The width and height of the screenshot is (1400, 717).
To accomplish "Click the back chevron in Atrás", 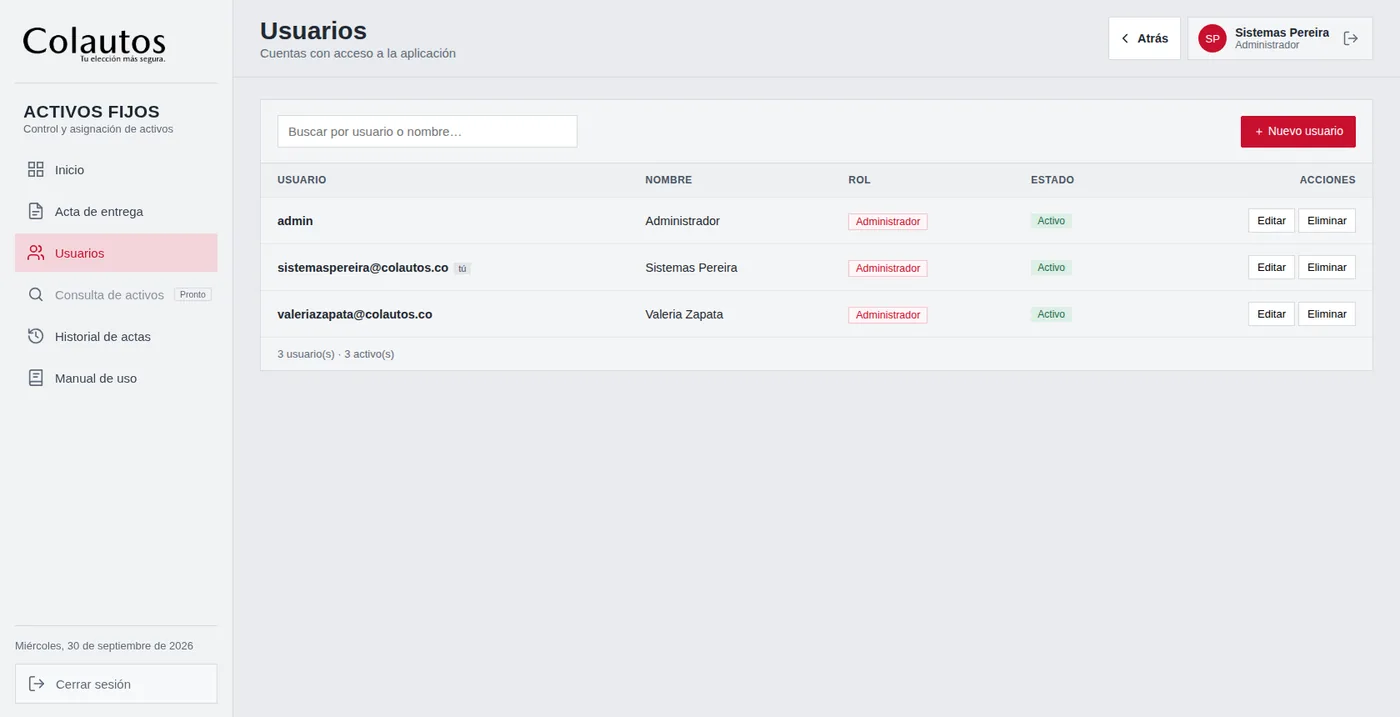I will click(1125, 38).
